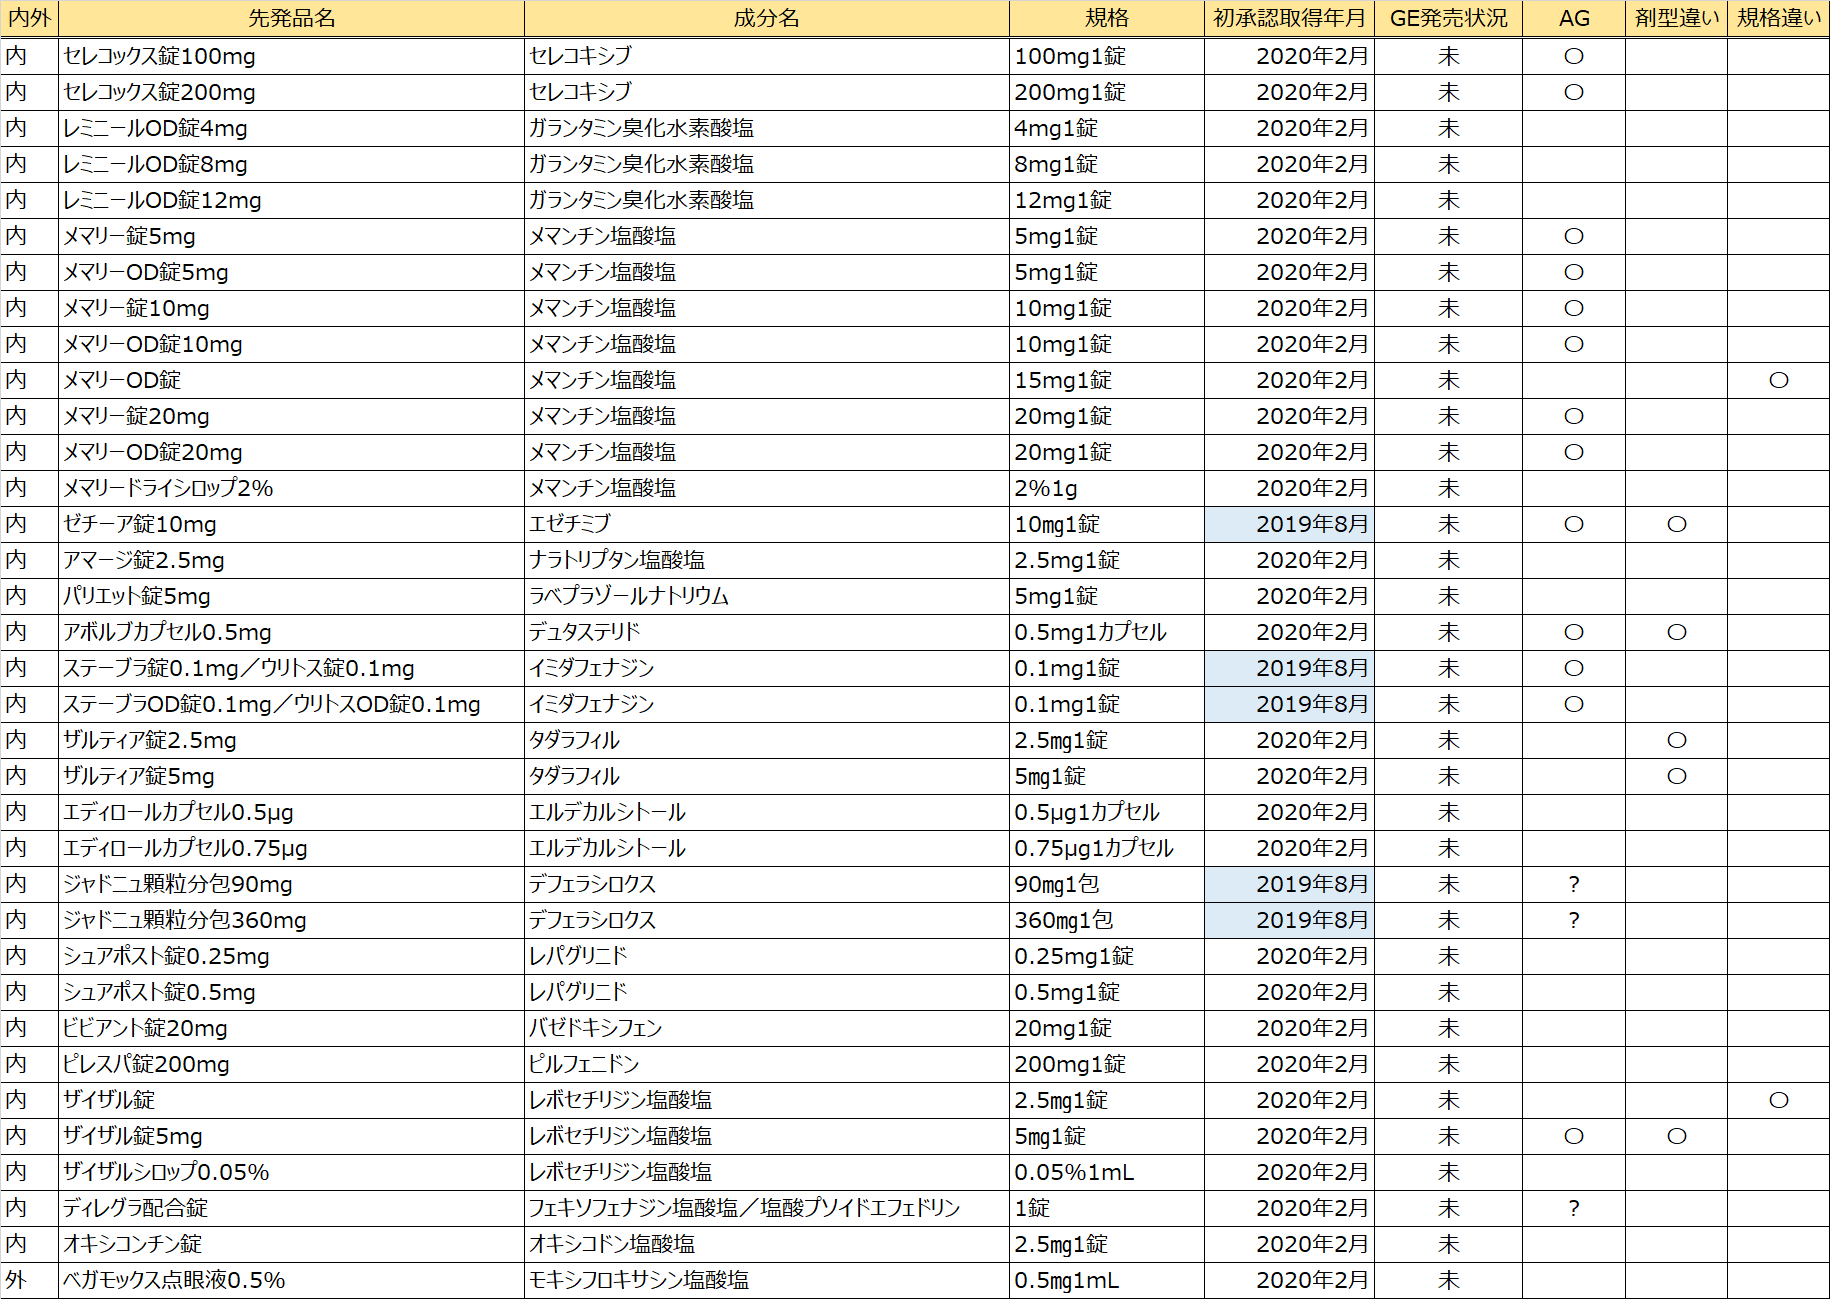Select cell ジャドニュ顆粒分包90mg
This screenshot has width=1830, height=1299.
pos(291,884)
